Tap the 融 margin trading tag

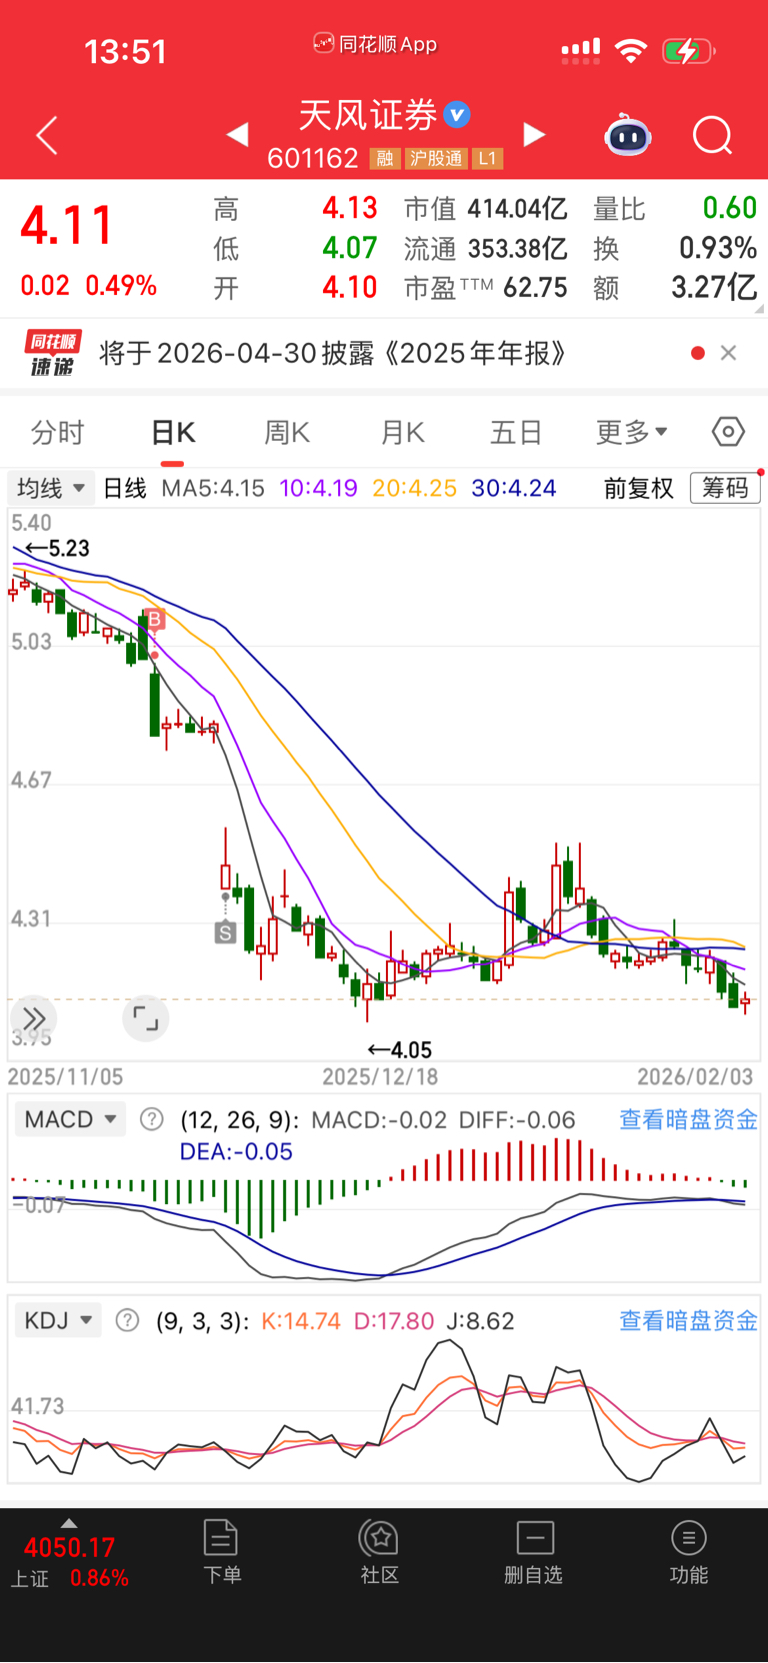385,158
